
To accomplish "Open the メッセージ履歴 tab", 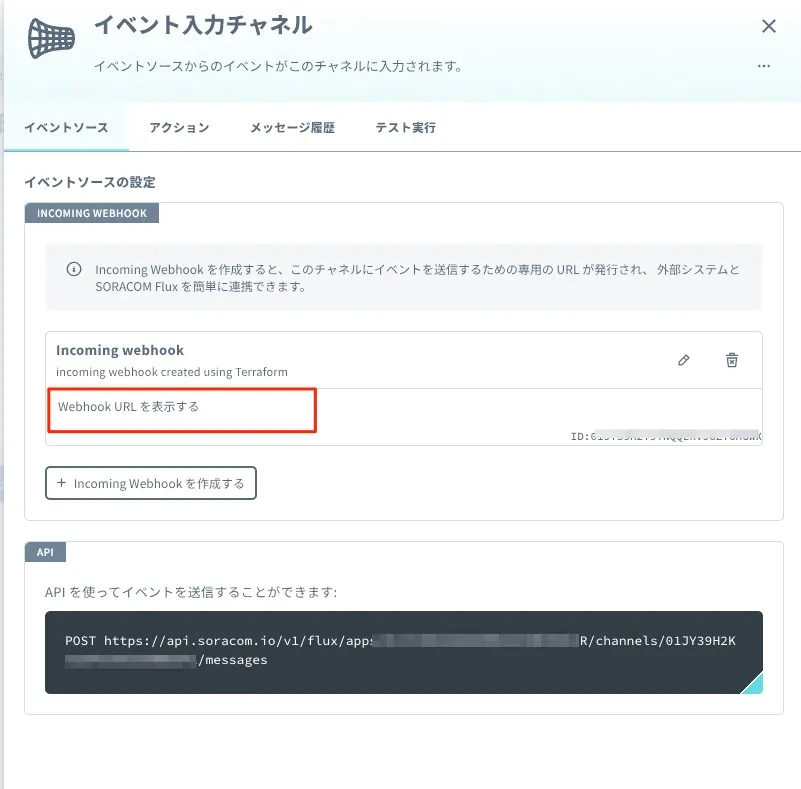I will (x=292, y=127).
